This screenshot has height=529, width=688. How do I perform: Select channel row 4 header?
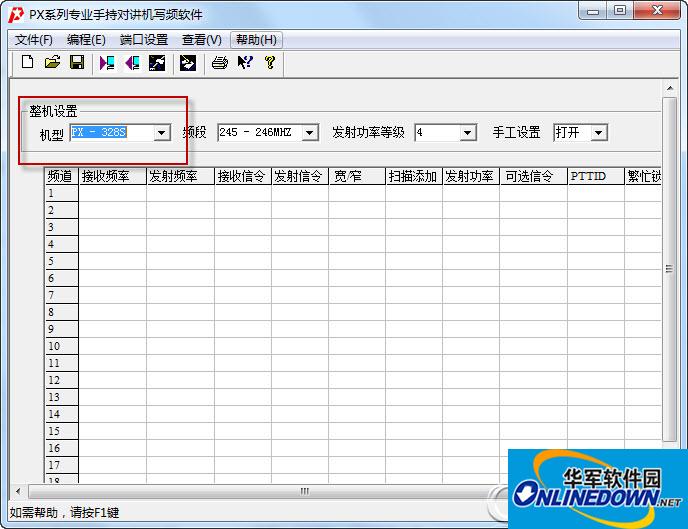(x=62, y=244)
